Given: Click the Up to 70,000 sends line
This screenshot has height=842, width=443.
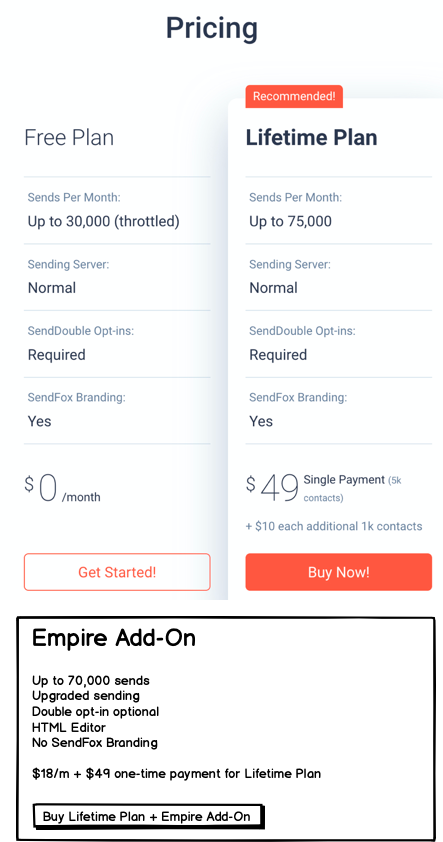Looking at the screenshot, I should [x=91, y=681].
